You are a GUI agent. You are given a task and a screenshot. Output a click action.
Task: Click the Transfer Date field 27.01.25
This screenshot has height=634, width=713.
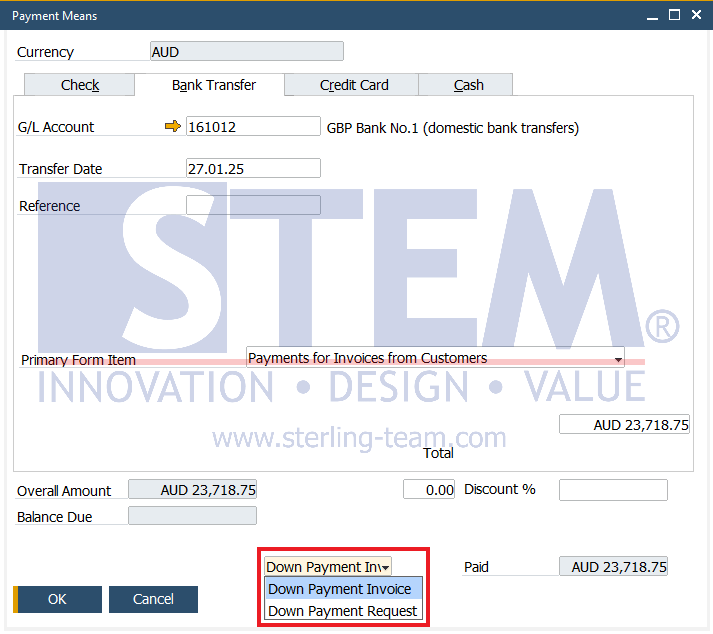coord(253,168)
